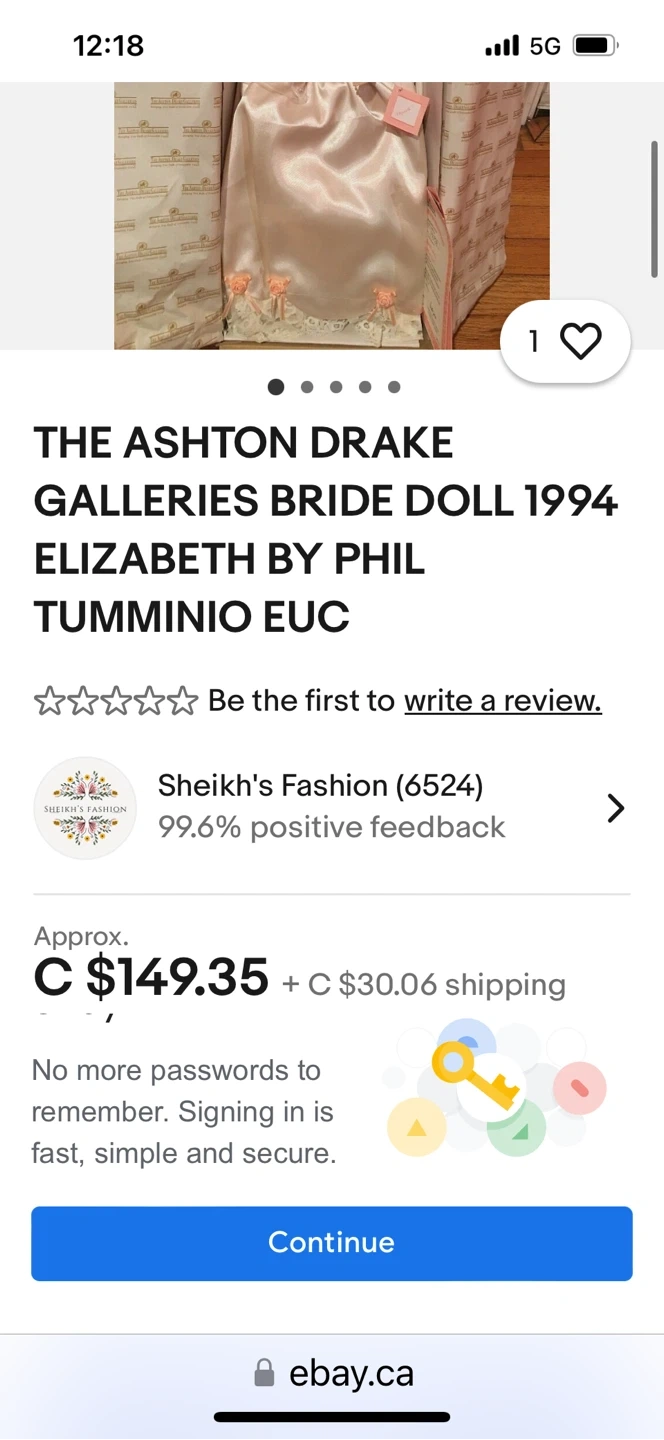Tap the lock icon beside ebay.ca
The height and width of the screenshot is (1440, 664).
click(264, 1373)
